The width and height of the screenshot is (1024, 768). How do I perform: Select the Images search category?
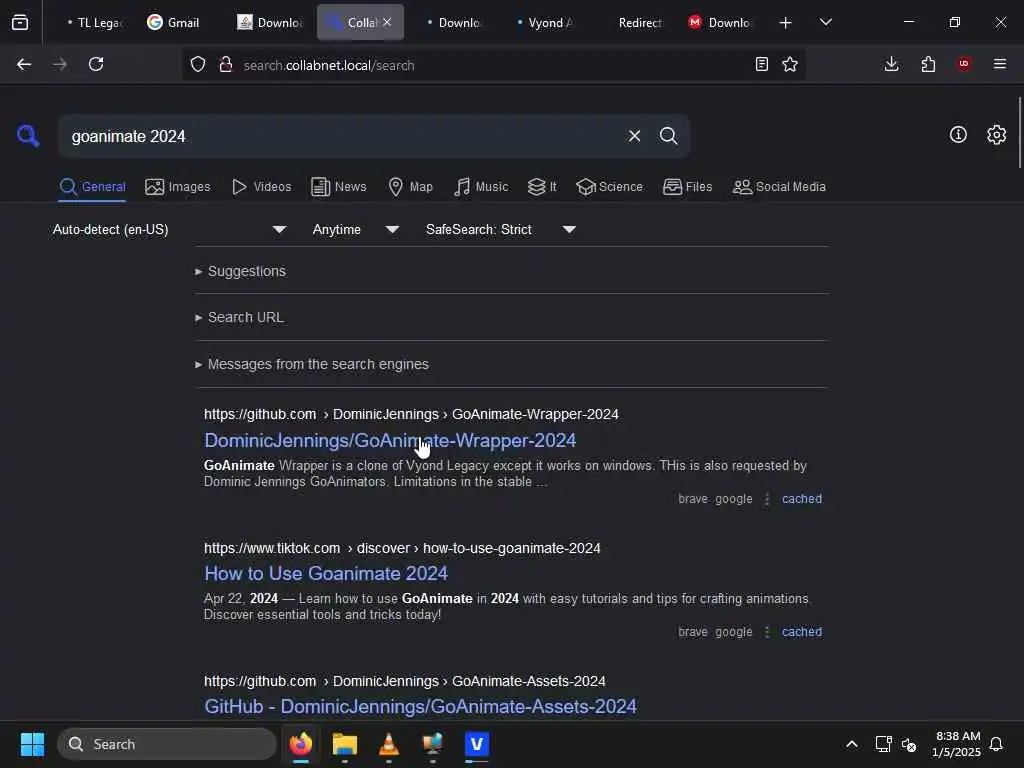178,187
